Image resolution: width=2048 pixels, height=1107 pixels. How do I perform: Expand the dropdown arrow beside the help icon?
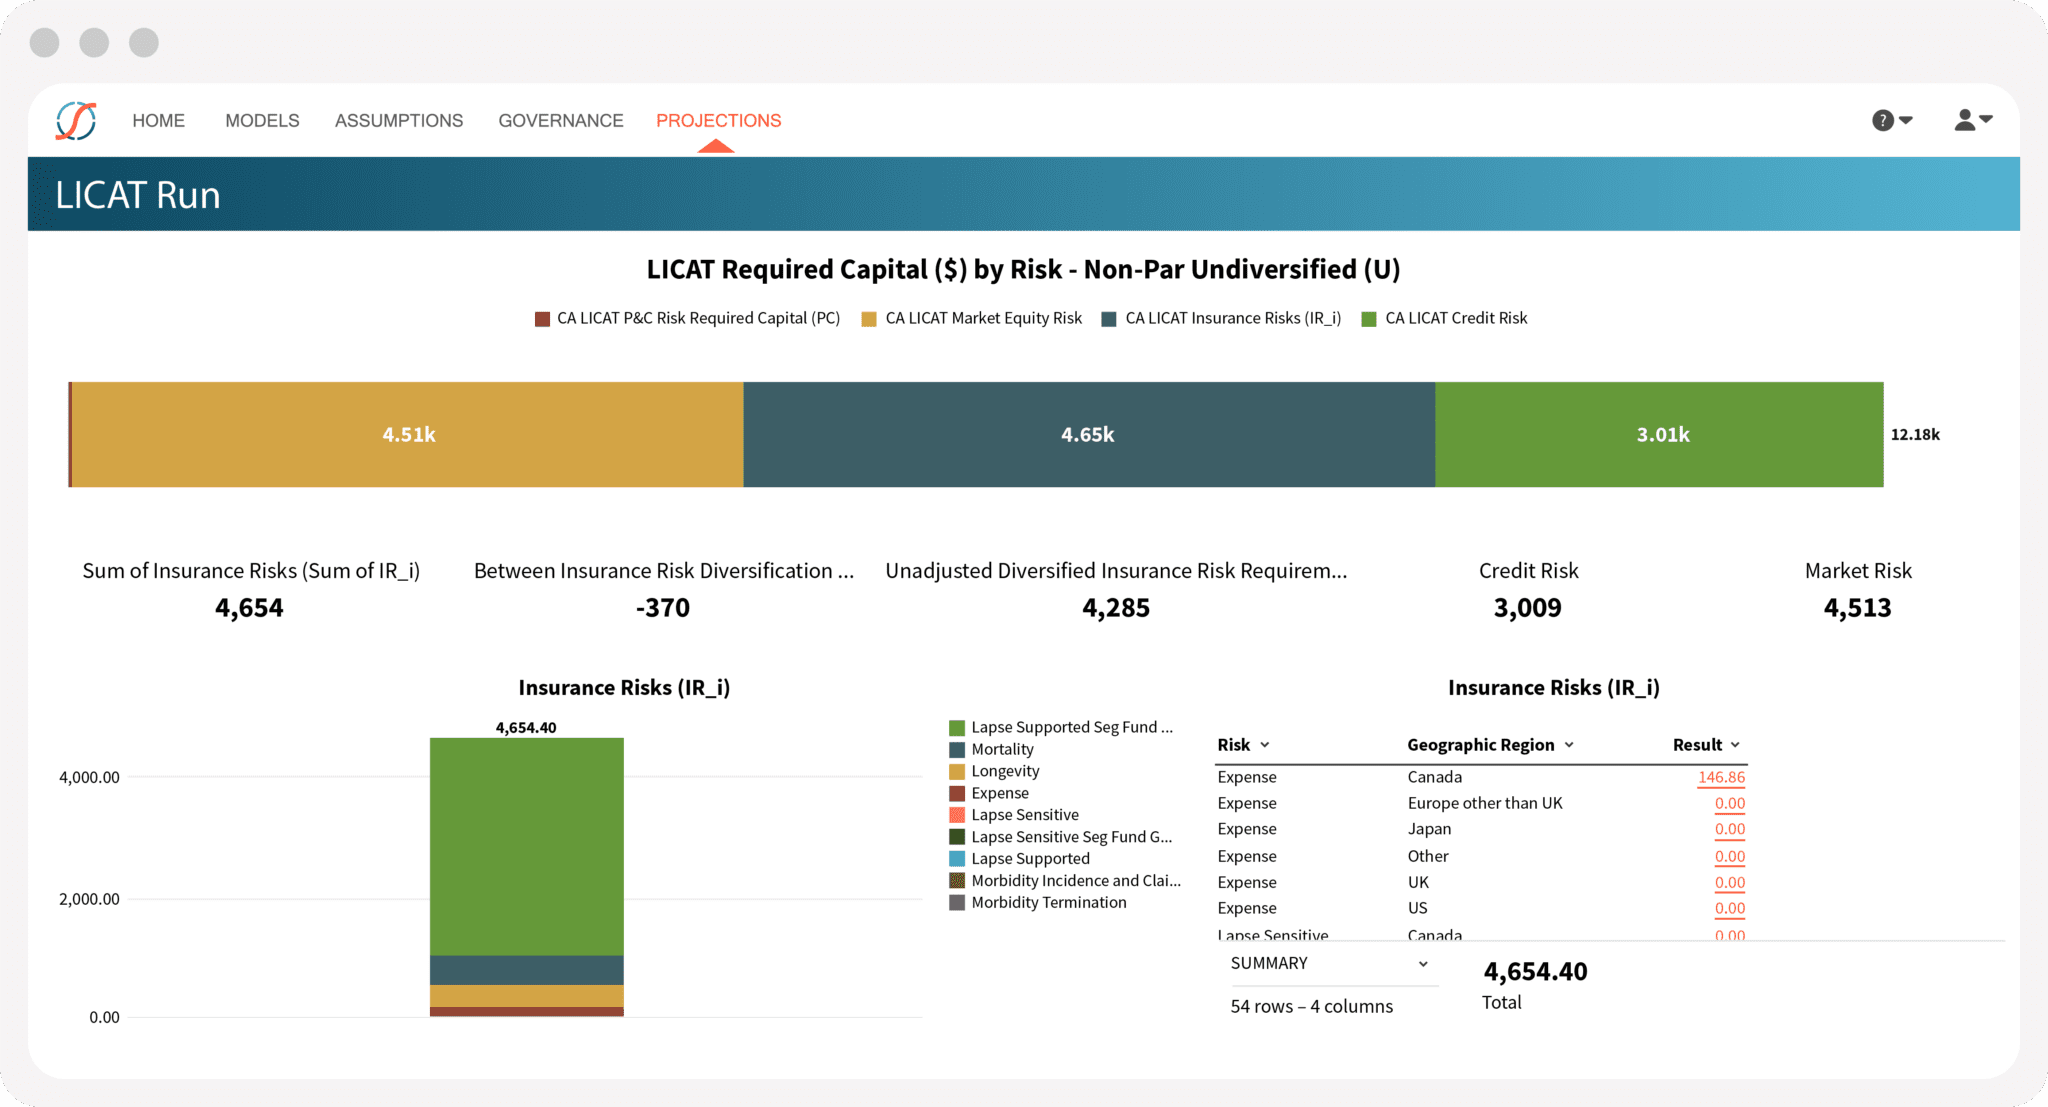(1906, 121)
